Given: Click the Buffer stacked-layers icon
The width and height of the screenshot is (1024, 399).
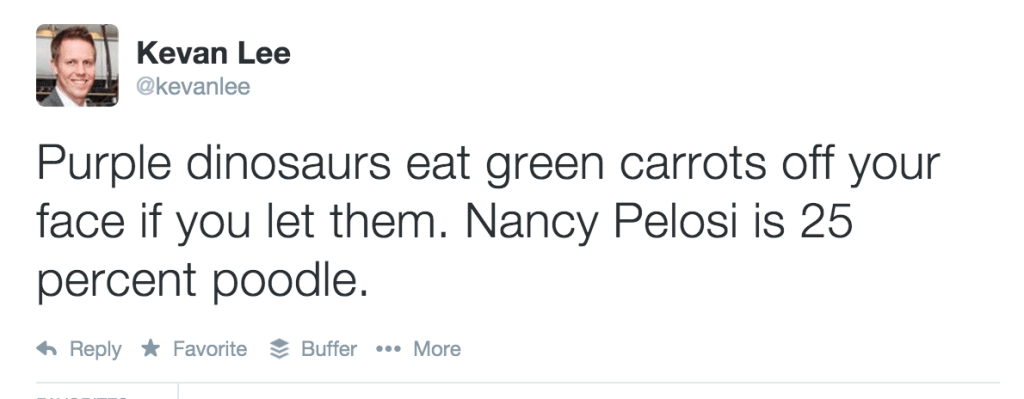Looking at the screenshot, I should pos(280,349).
